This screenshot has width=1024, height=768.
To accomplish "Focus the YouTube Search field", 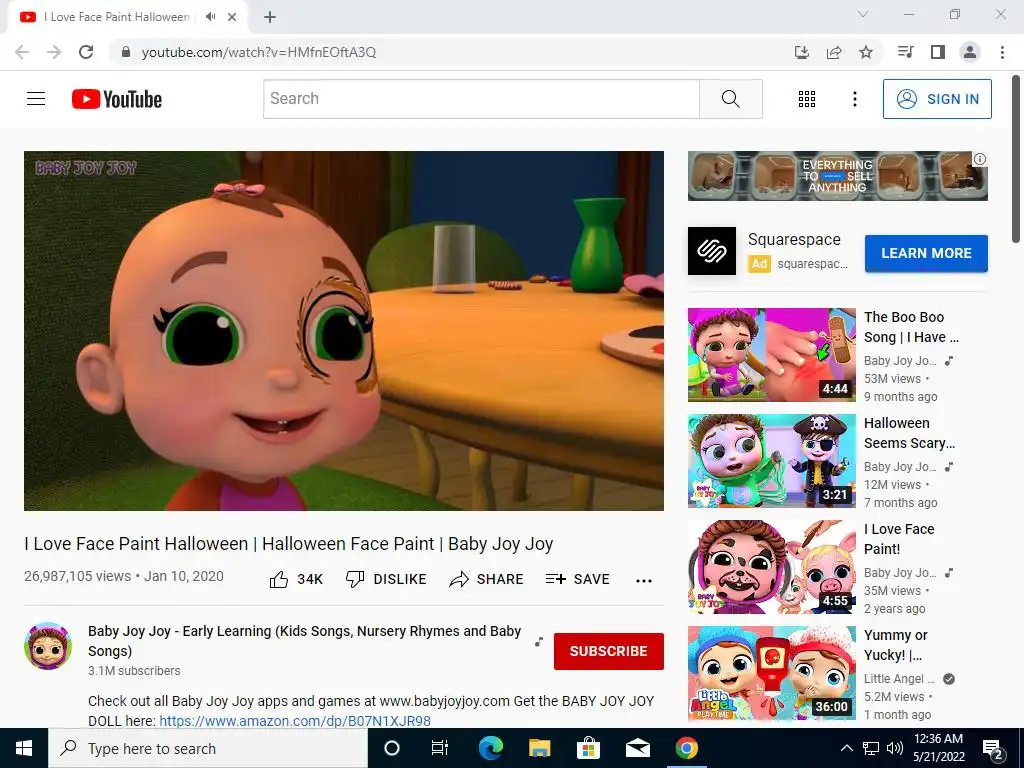I will click(x=481, y=99).
